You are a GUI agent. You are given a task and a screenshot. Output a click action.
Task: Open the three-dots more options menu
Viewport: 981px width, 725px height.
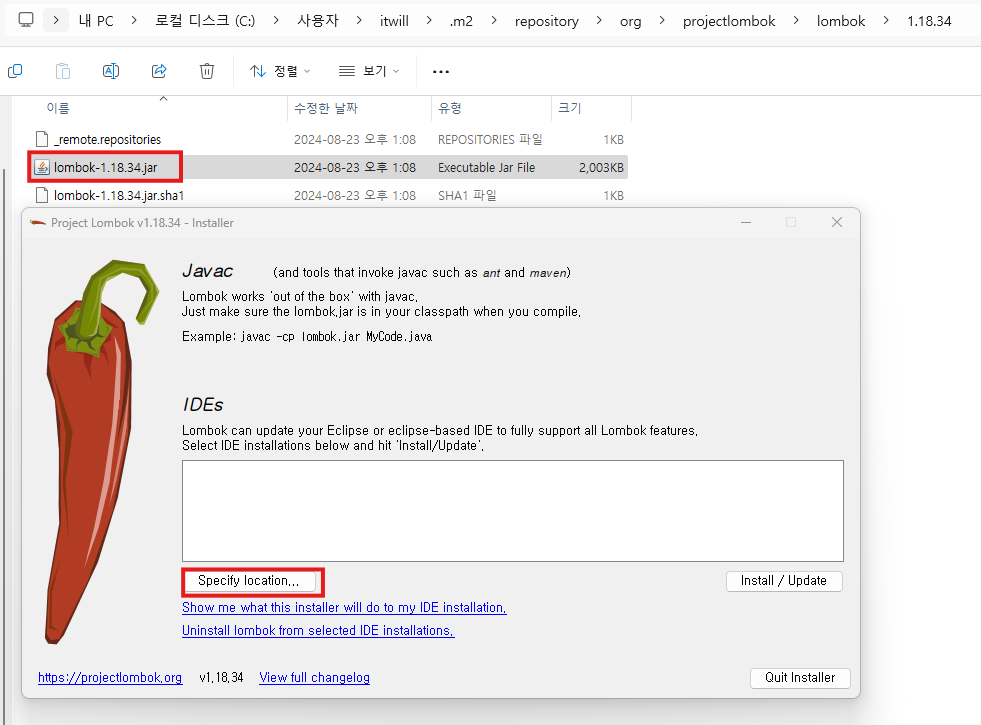(x=440, y=71)
